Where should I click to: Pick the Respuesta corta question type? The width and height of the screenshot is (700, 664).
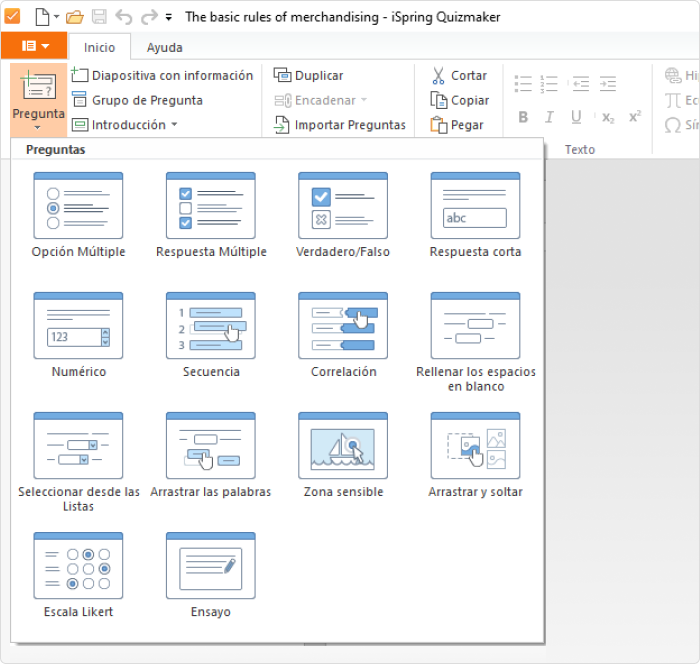click(475, 215)
